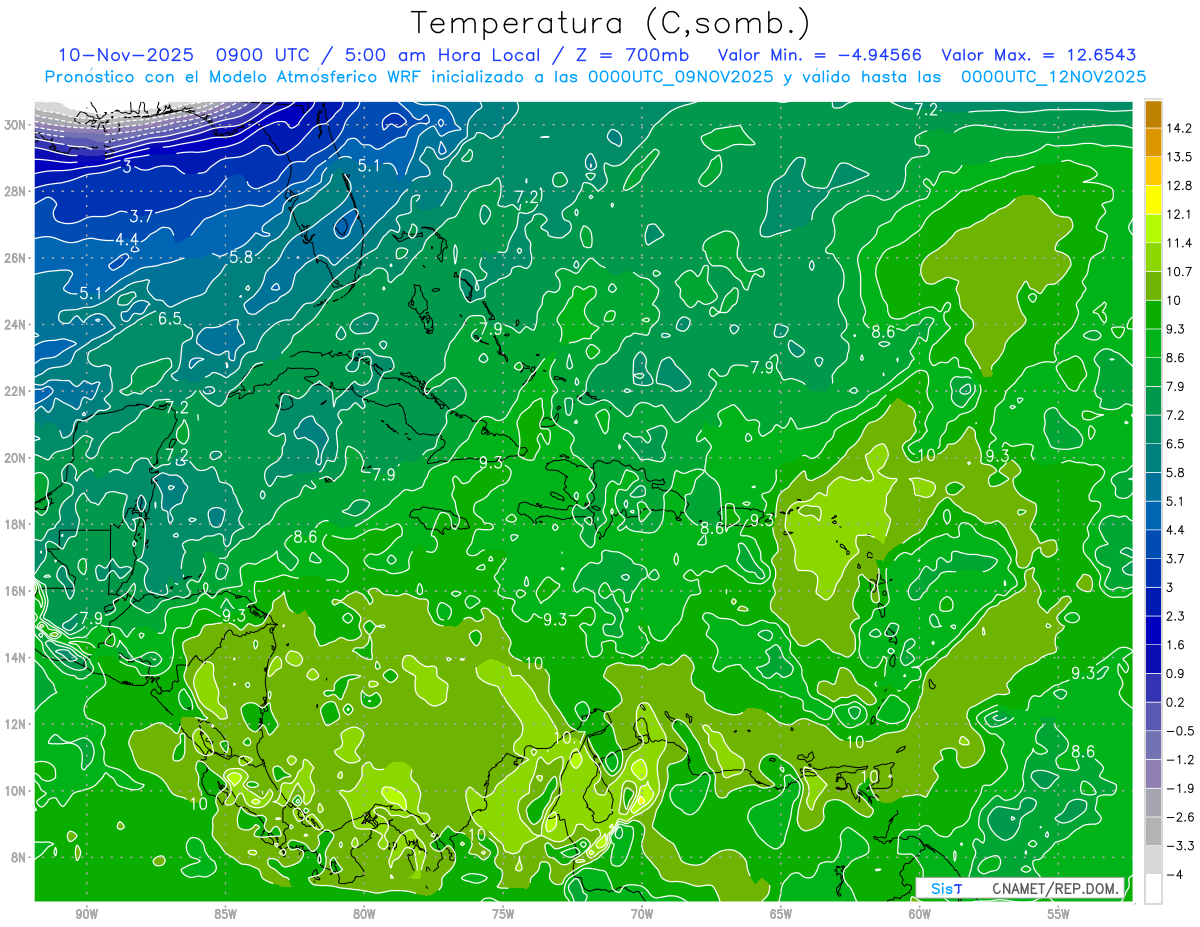
Task: Click the 1.6 label on the color scale
Action: [1176, 645]
